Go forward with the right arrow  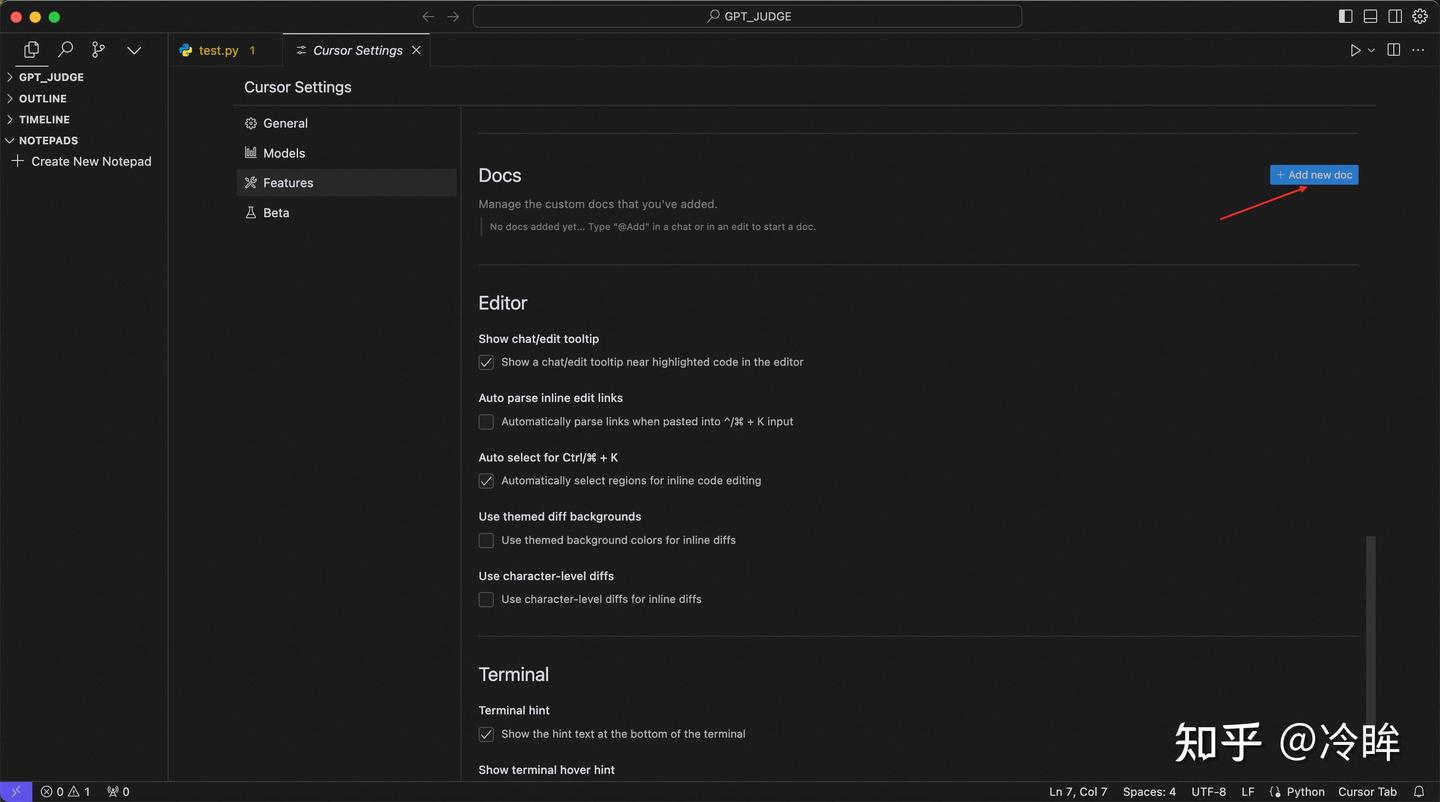(x=453, y=16)
